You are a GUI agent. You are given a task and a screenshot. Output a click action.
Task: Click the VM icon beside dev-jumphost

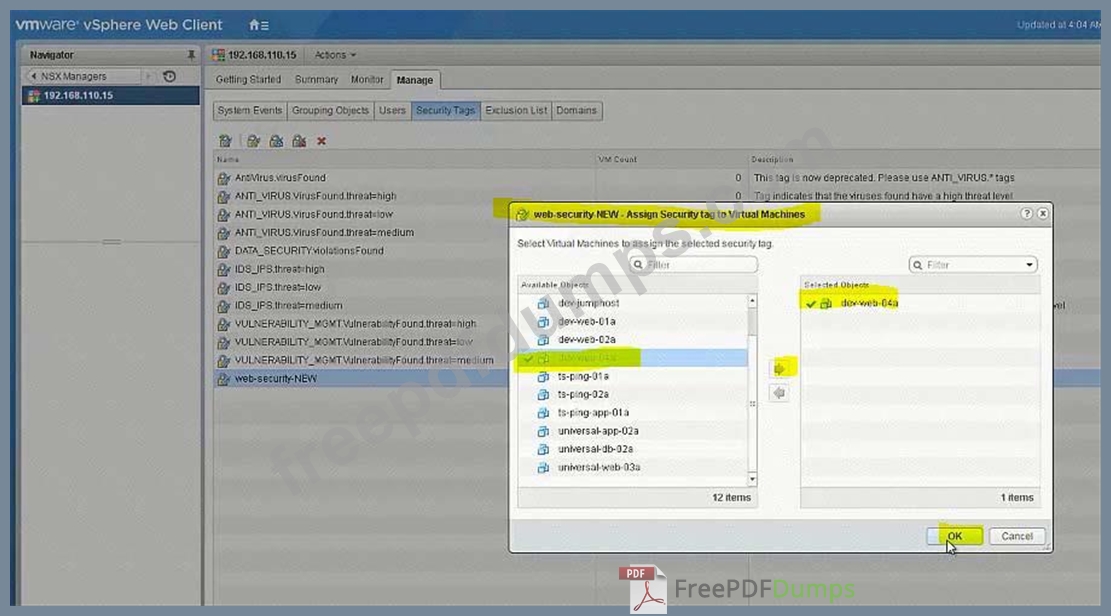[543, 303]
